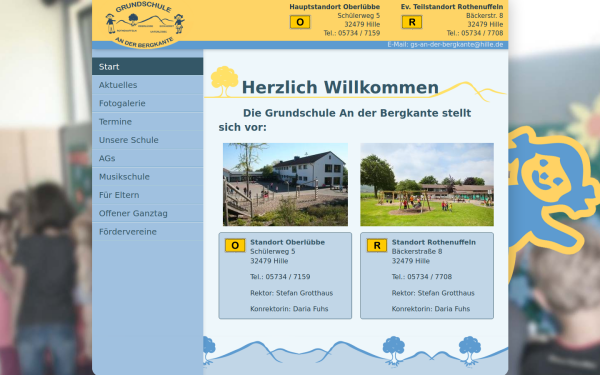Click the Standort Rothenuffeln title
This screenshot has width=600, height=375.
tap(434, 242)
